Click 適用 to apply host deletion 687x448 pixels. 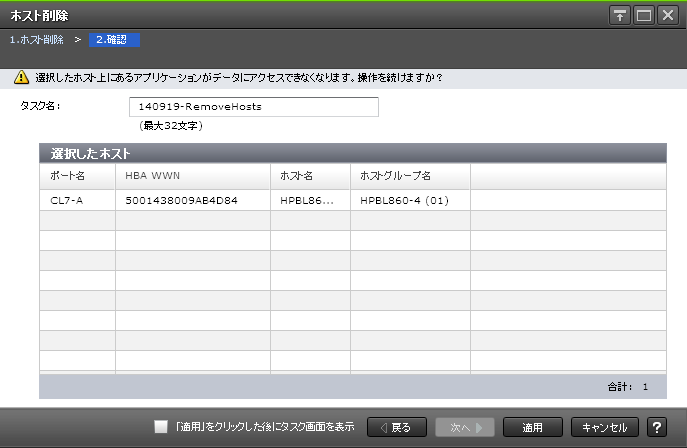[x=533, y=427]
